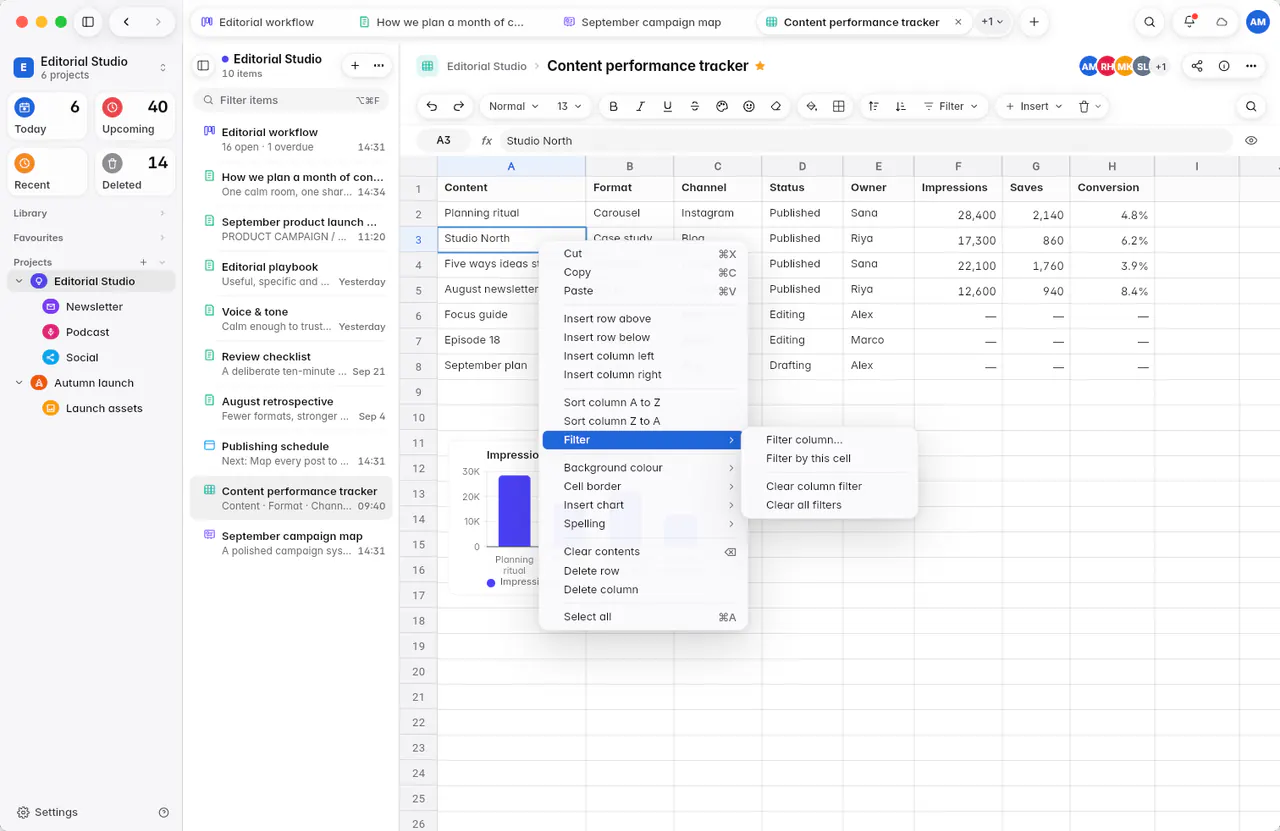Open the Filter dropdown in toolbar
1280x831 pixels.
[950, 106]
